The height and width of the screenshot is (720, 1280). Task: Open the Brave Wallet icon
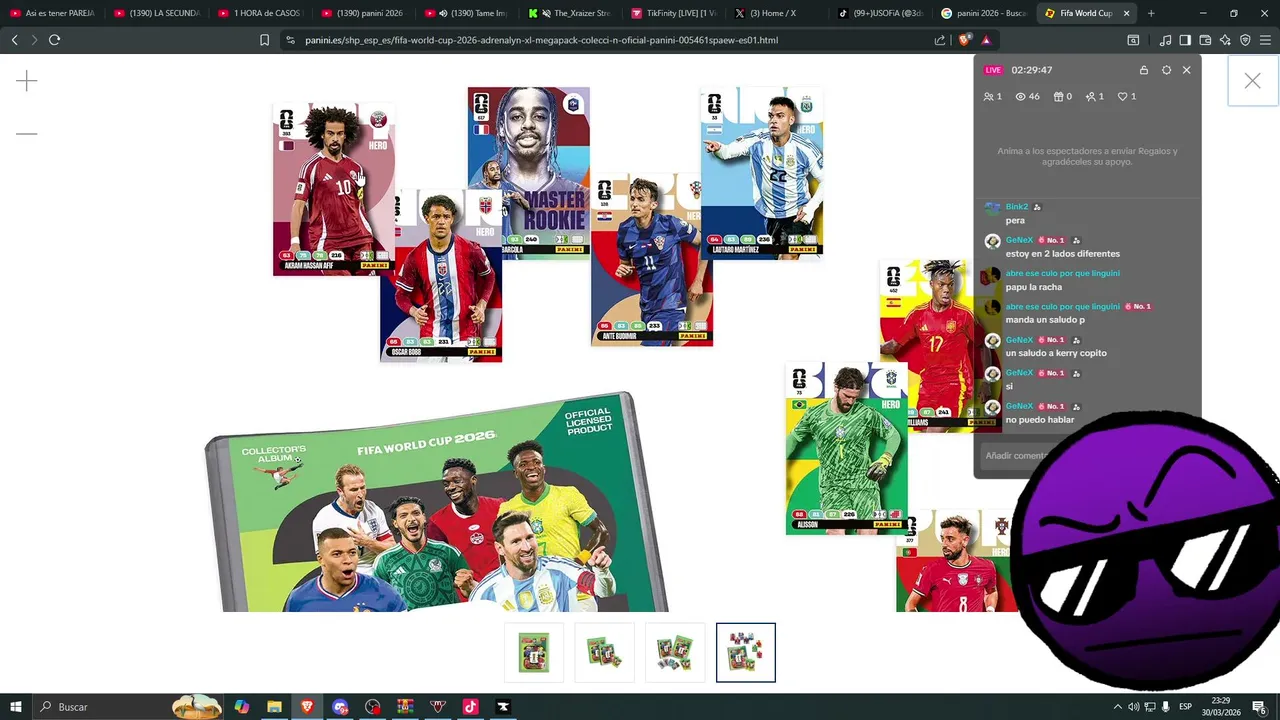click(x=1205, y=40)
